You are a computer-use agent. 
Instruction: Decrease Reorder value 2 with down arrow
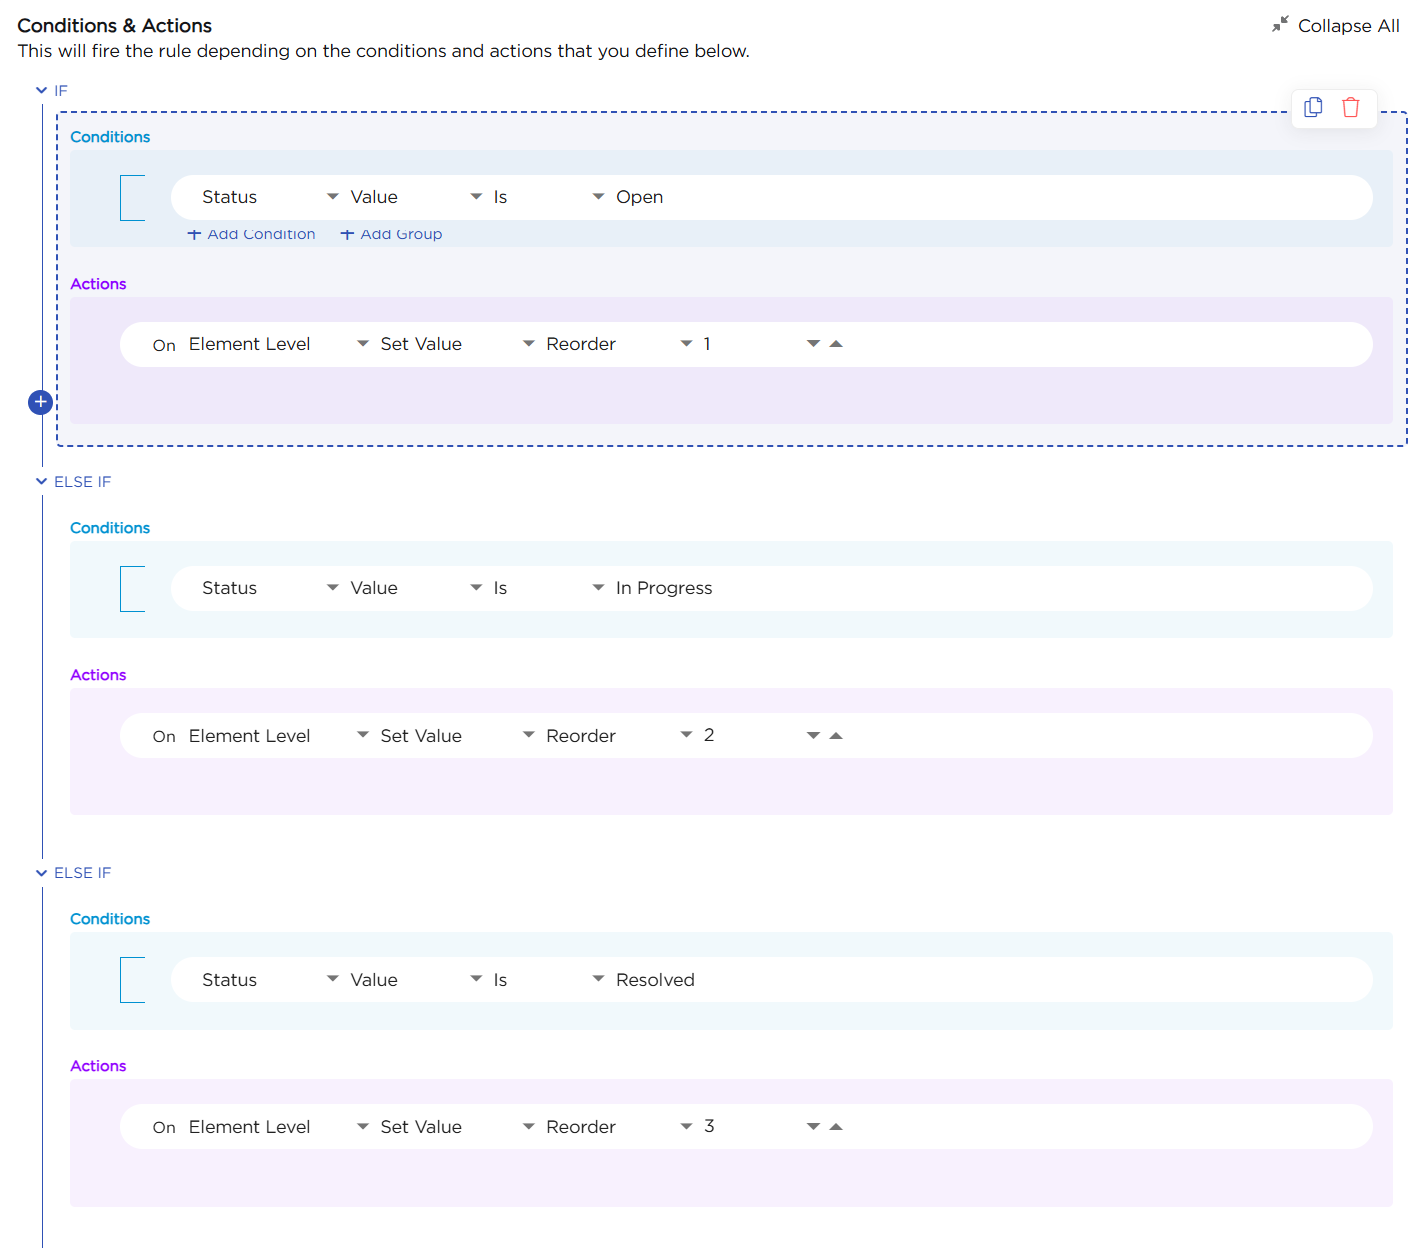pyautogui.click(x=813, y=736)
